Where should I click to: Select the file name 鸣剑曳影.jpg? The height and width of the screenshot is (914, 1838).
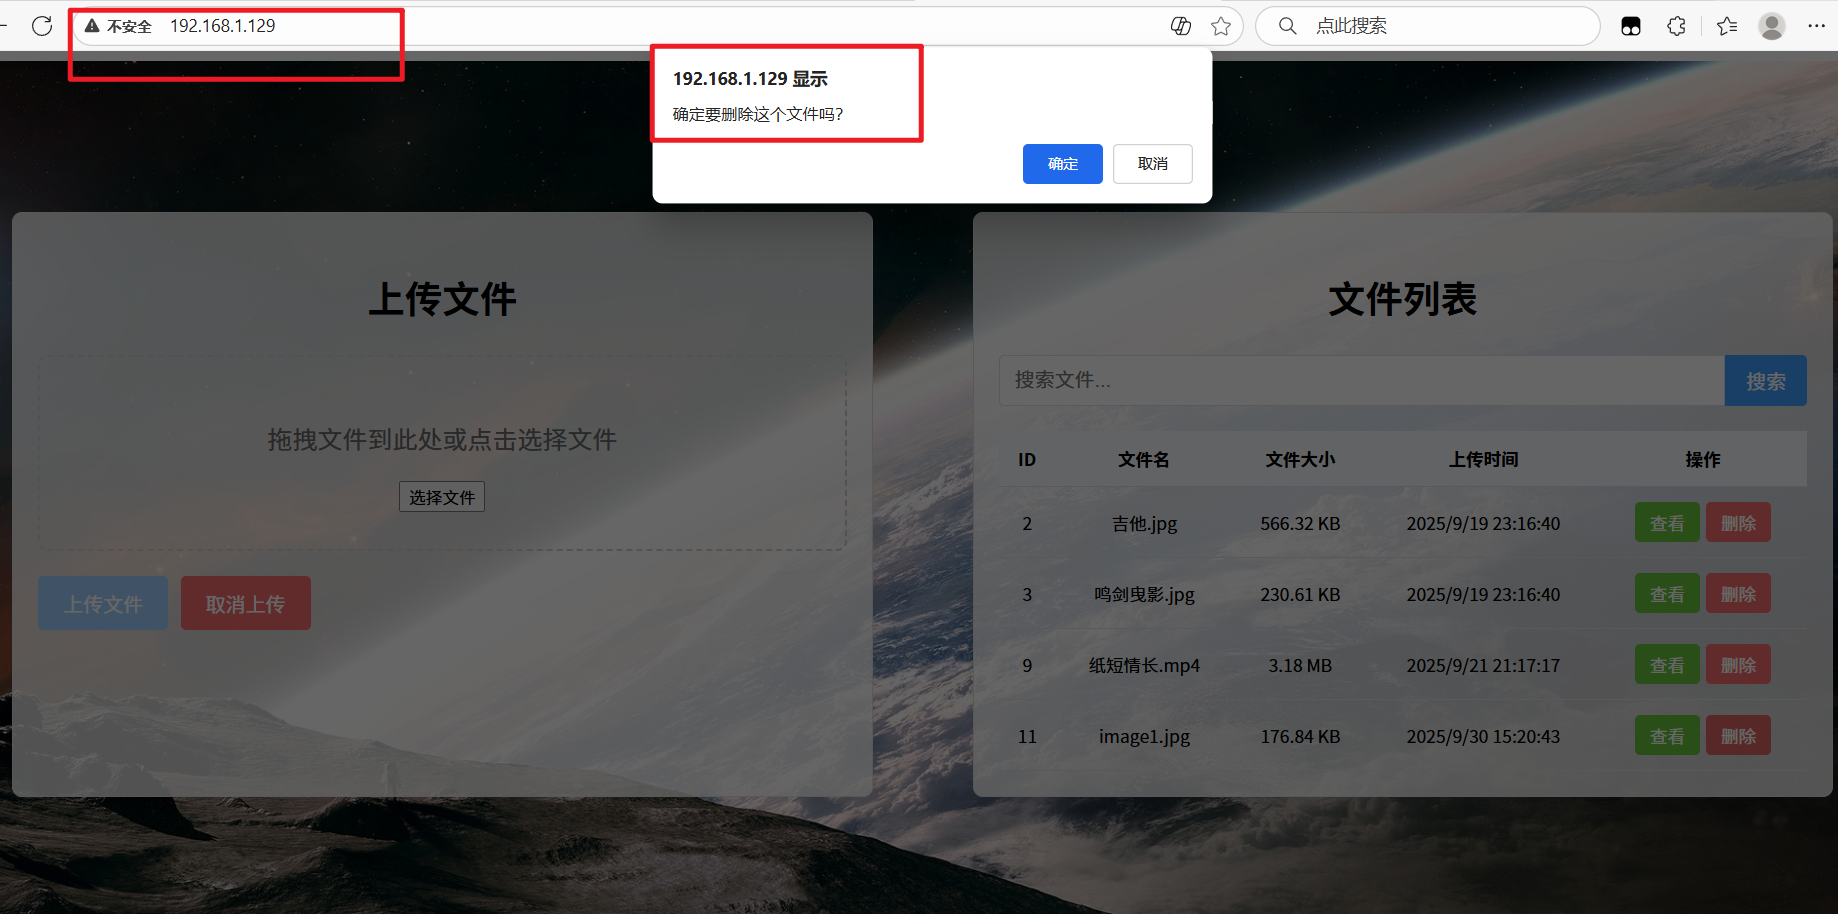click(x=1144, y=595)
